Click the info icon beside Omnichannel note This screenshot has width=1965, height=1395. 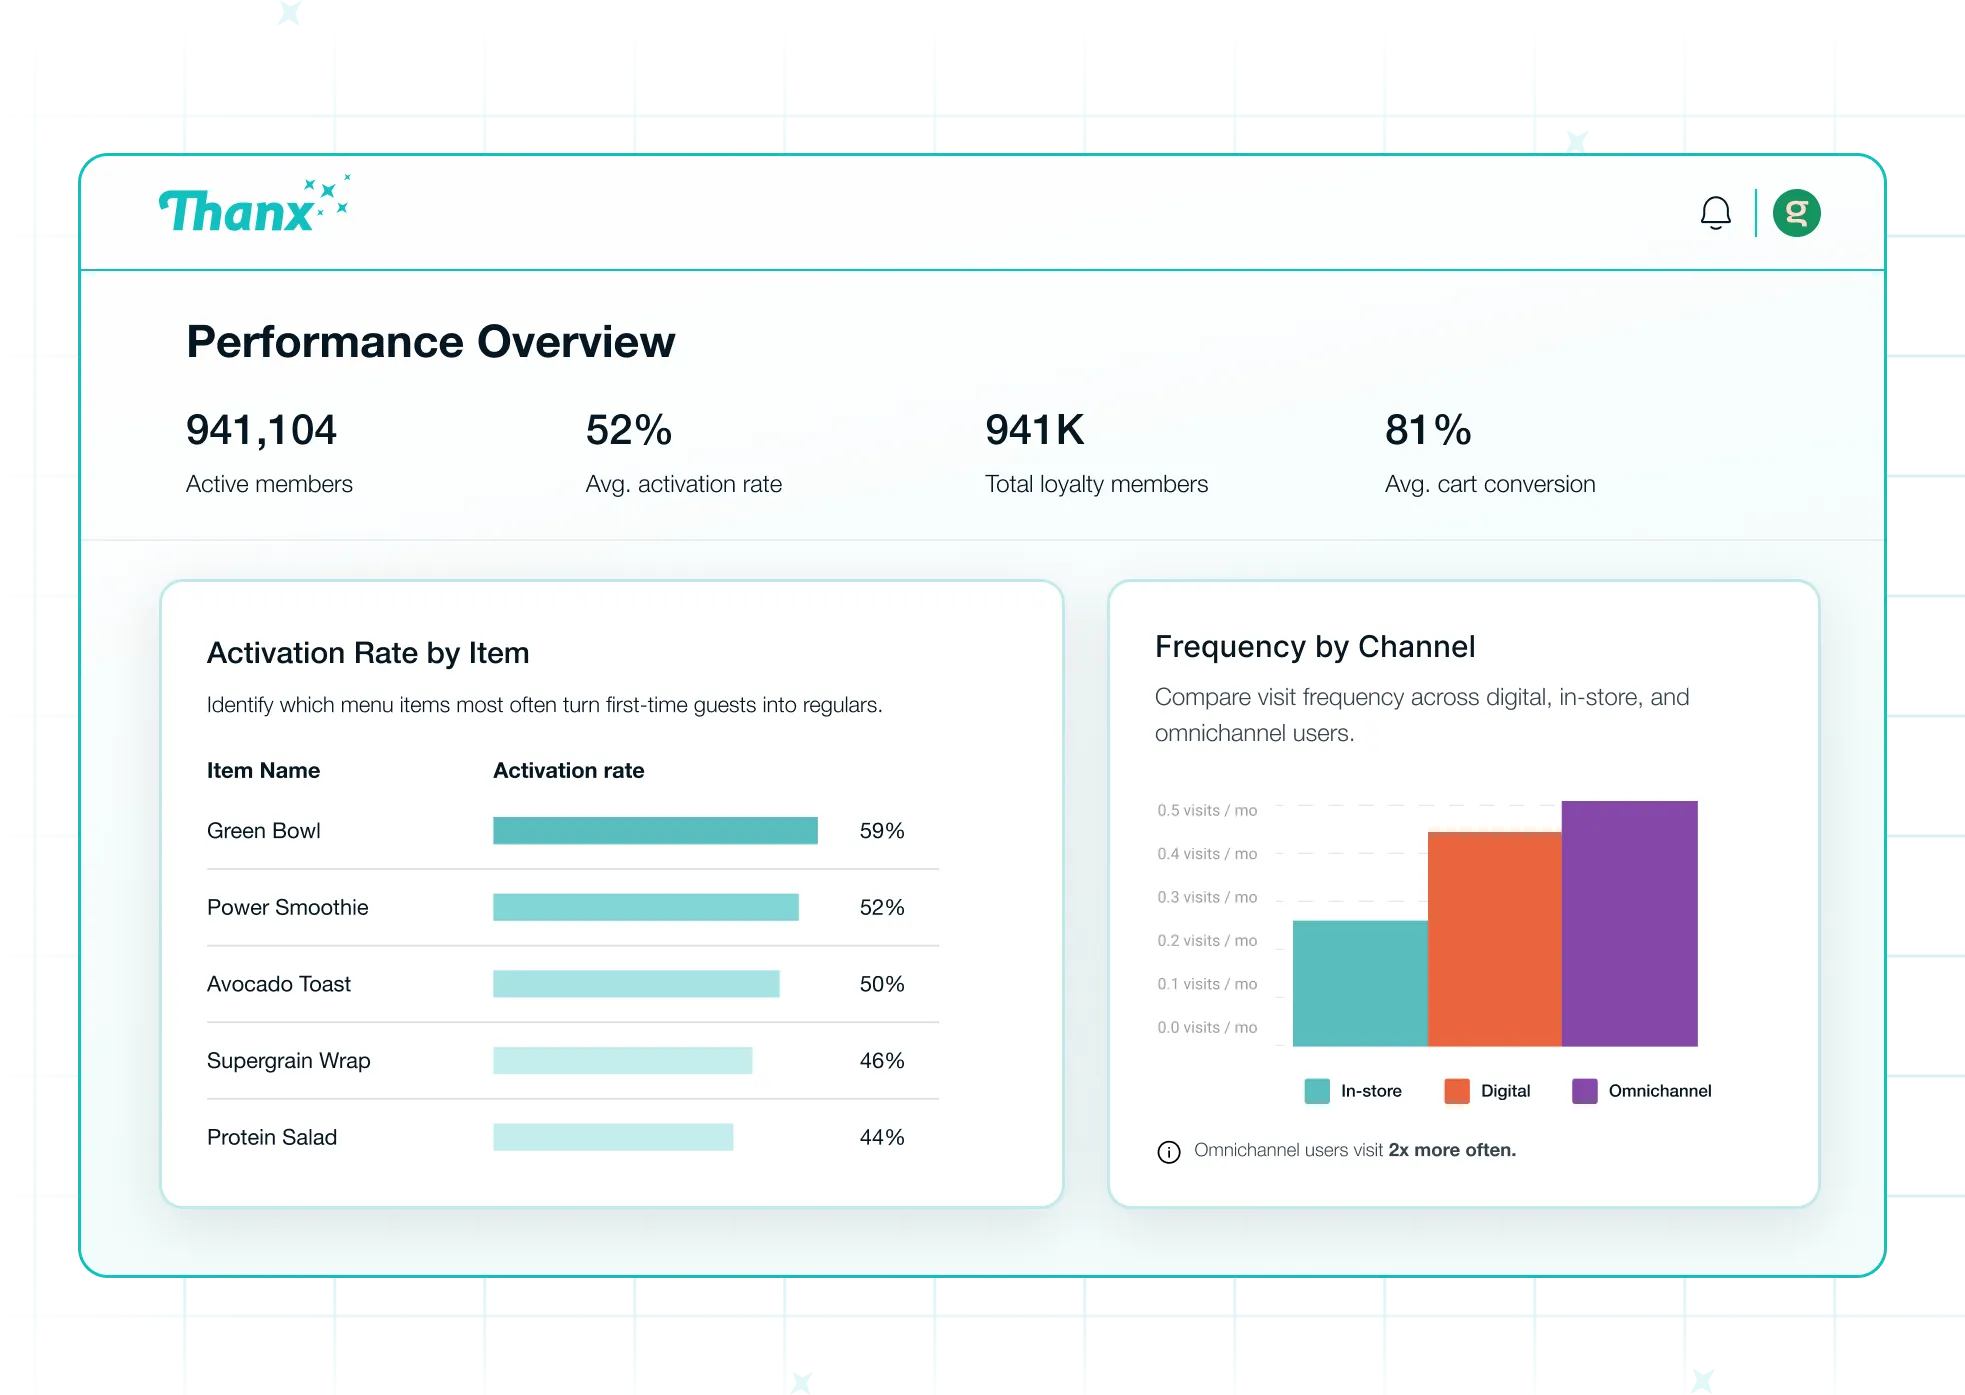coord(1168,1152)
